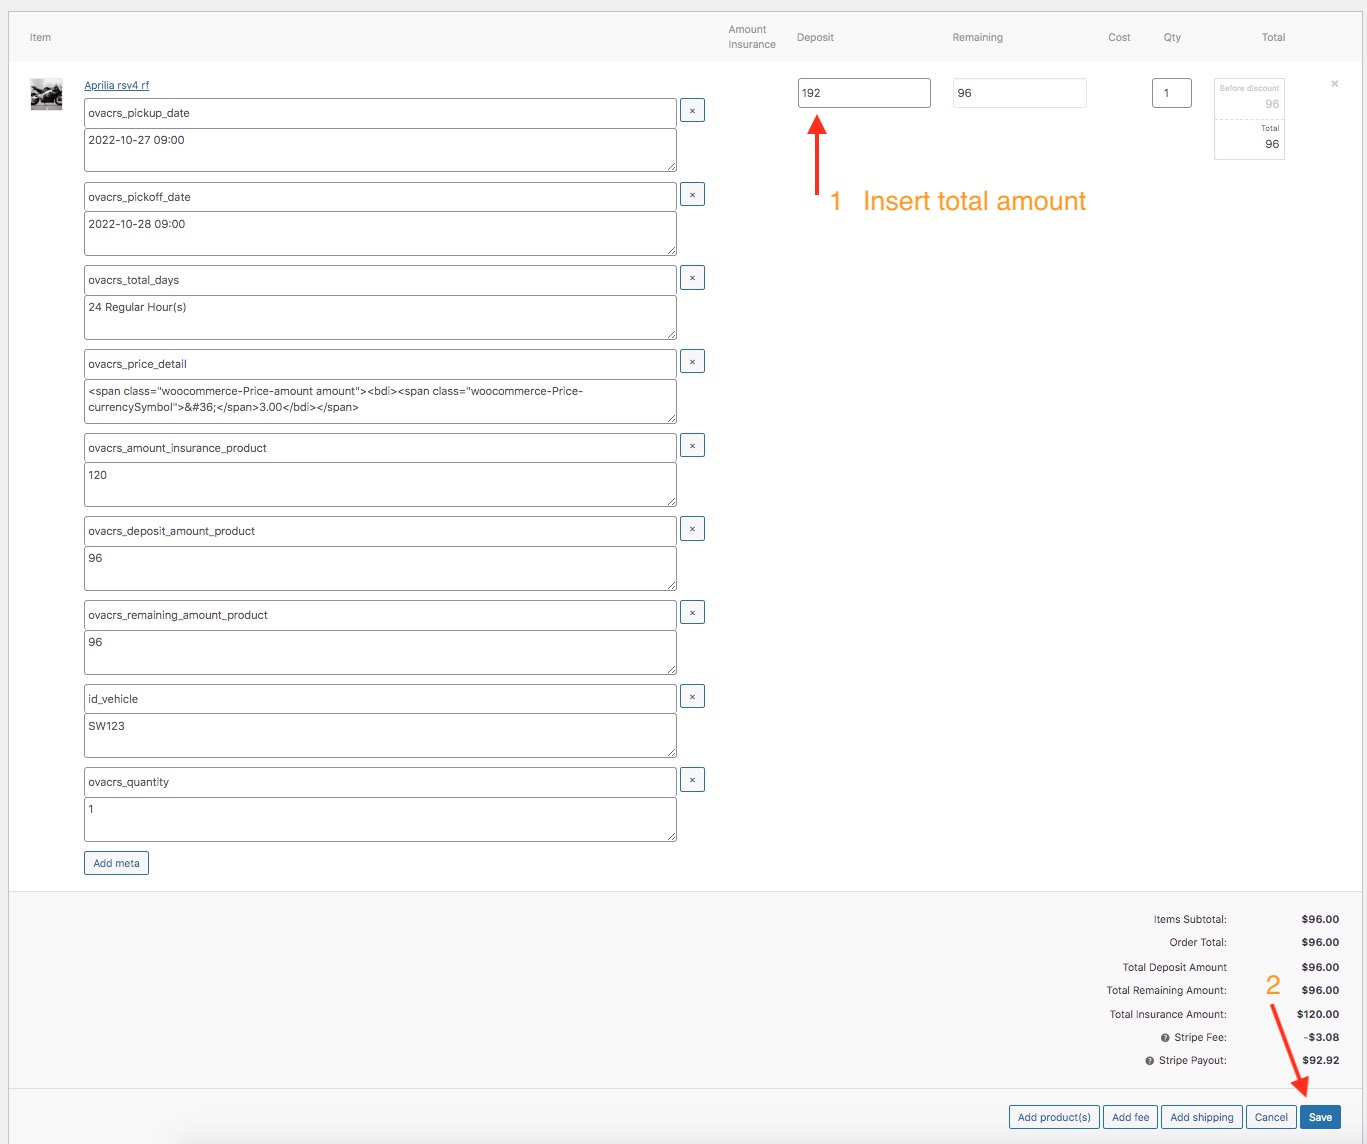
Task: Delete the ovacrs_quantity meta entry
Action: [x=692, y=780]
